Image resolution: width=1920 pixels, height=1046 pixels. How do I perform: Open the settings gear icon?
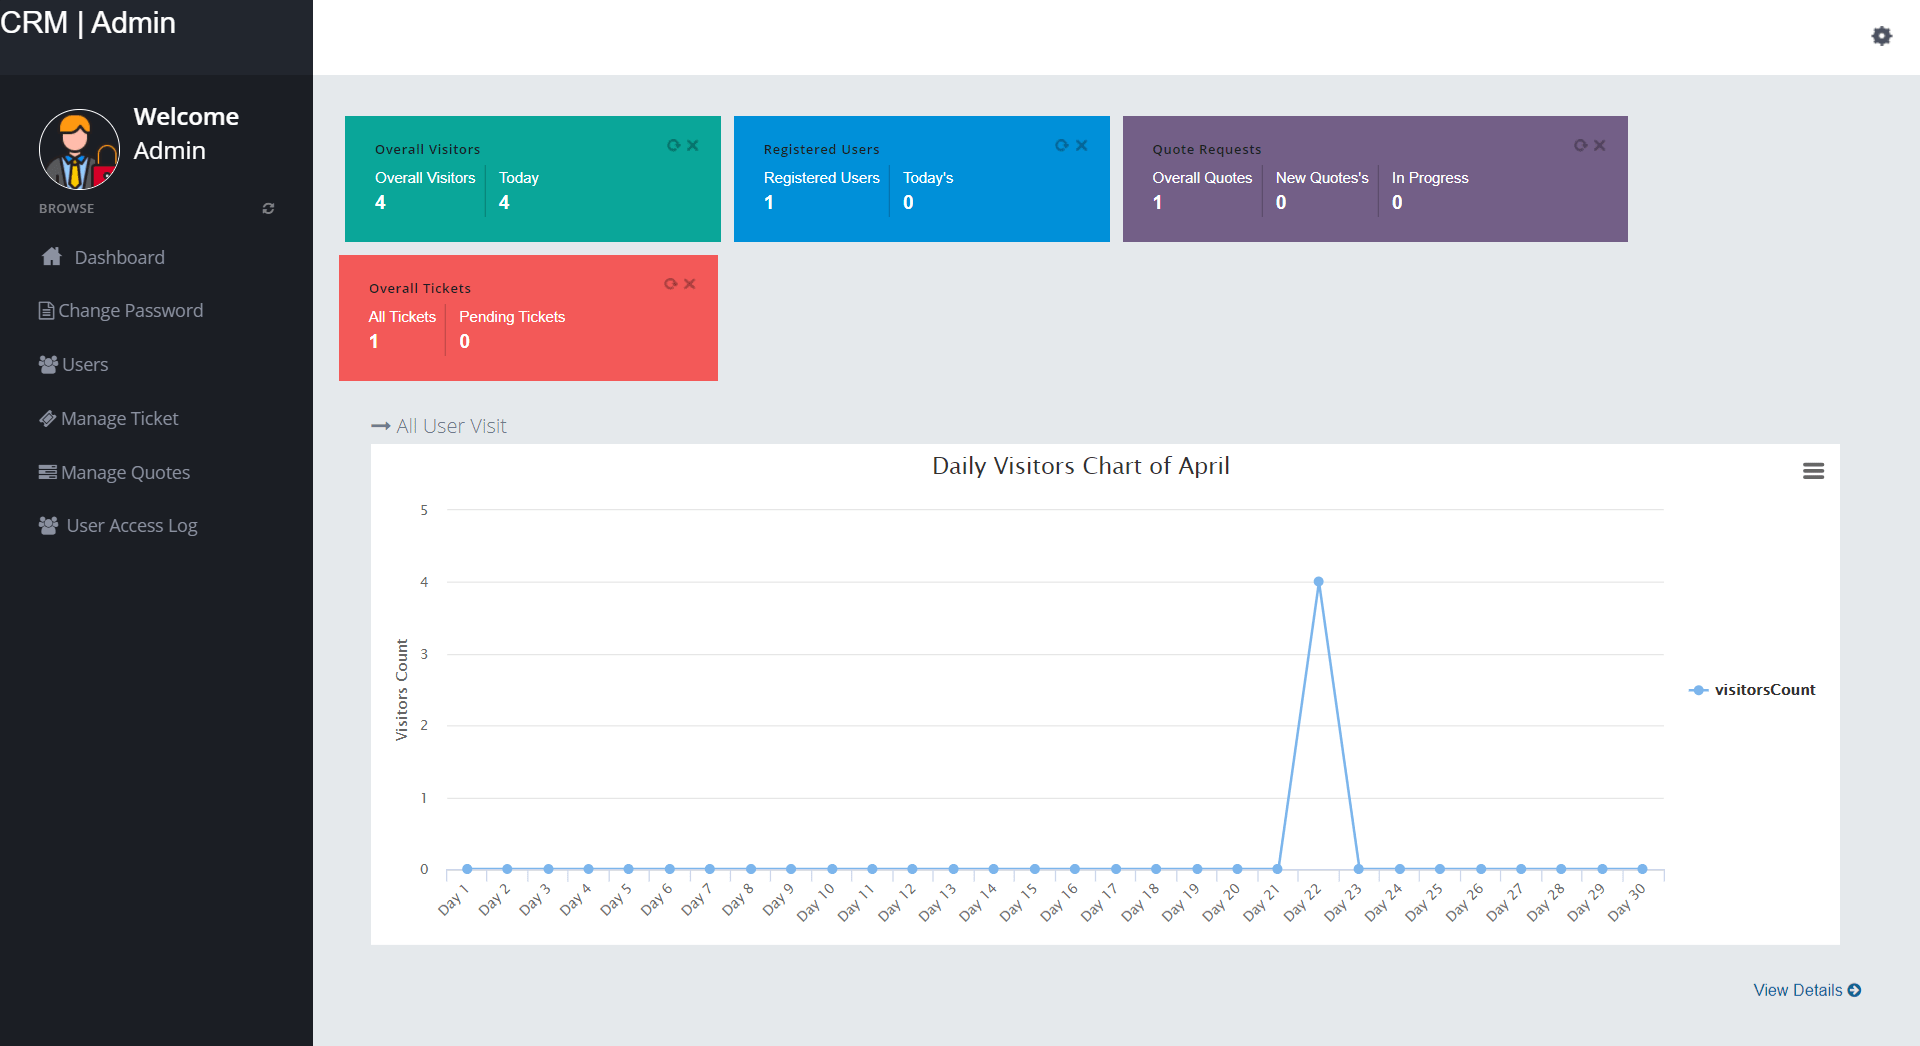pos(1881,36)
